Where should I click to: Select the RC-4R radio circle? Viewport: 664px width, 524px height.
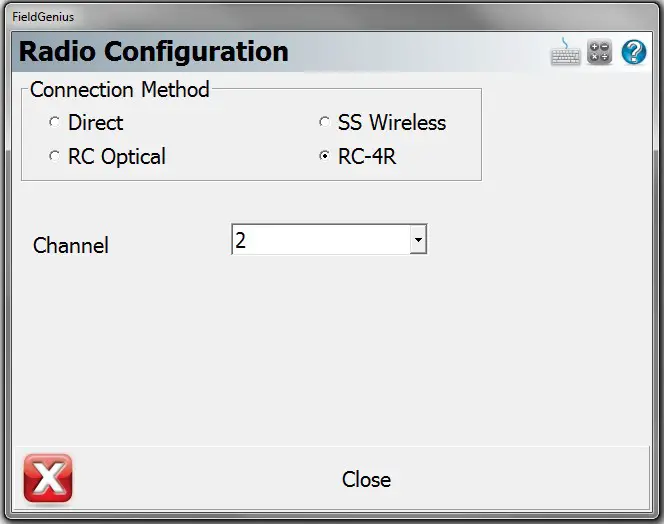pos(324,157)
